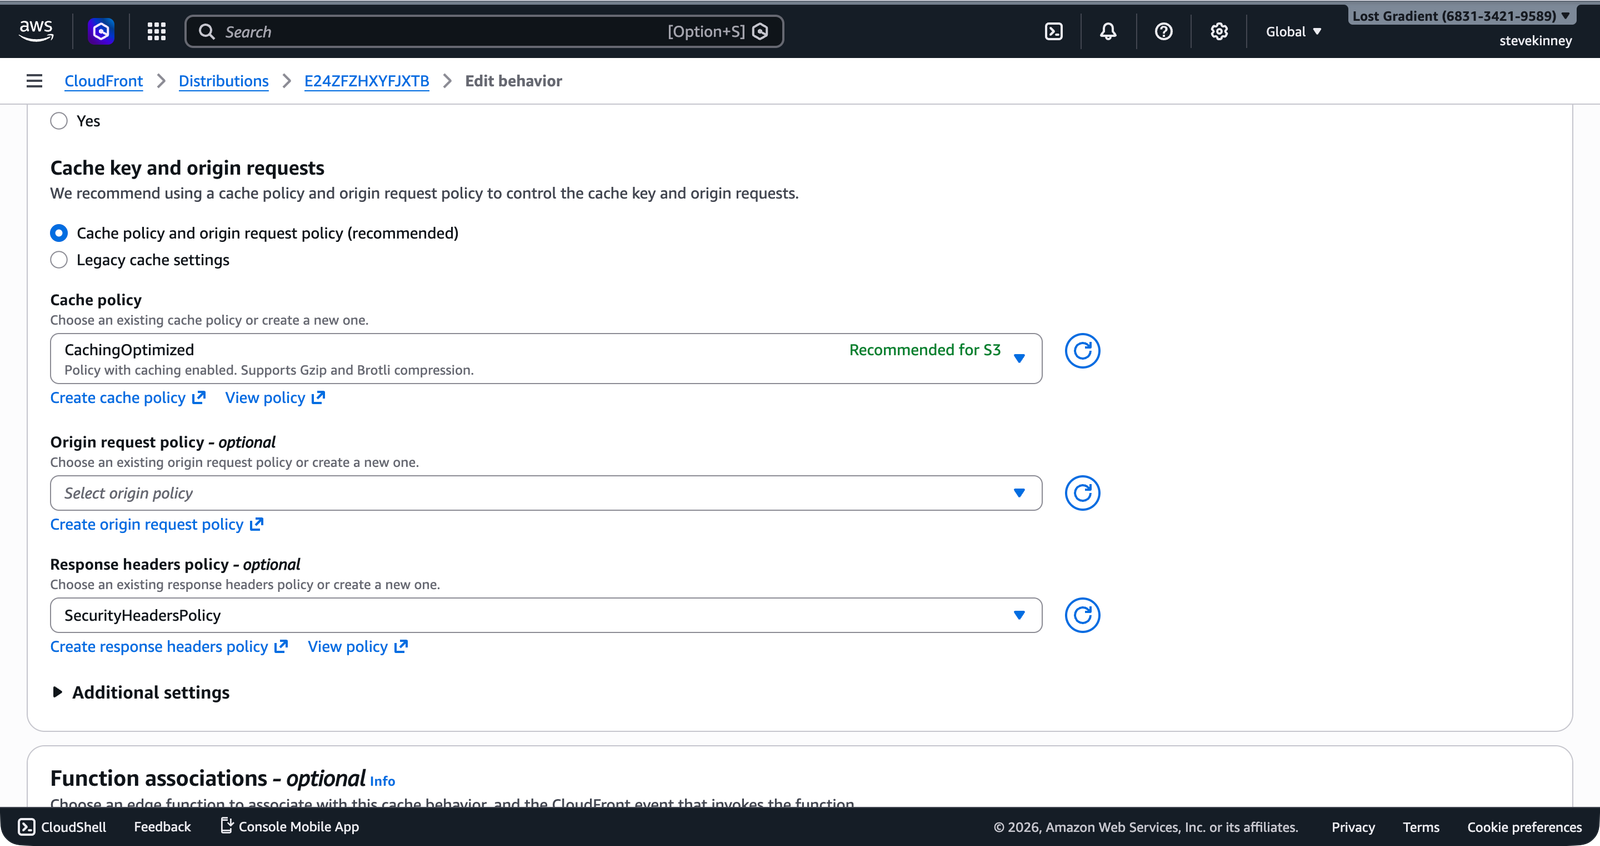Refresh the cache policy list

coord(1082,351)
